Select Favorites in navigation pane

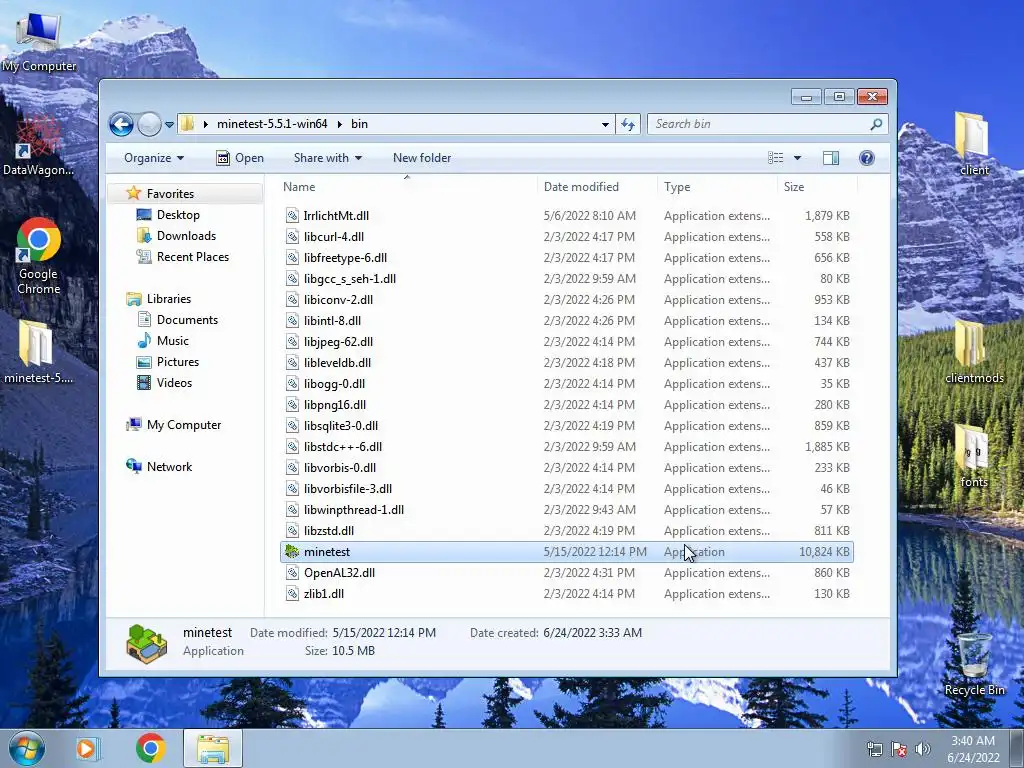pyautogui.click(x=170, y=194)
